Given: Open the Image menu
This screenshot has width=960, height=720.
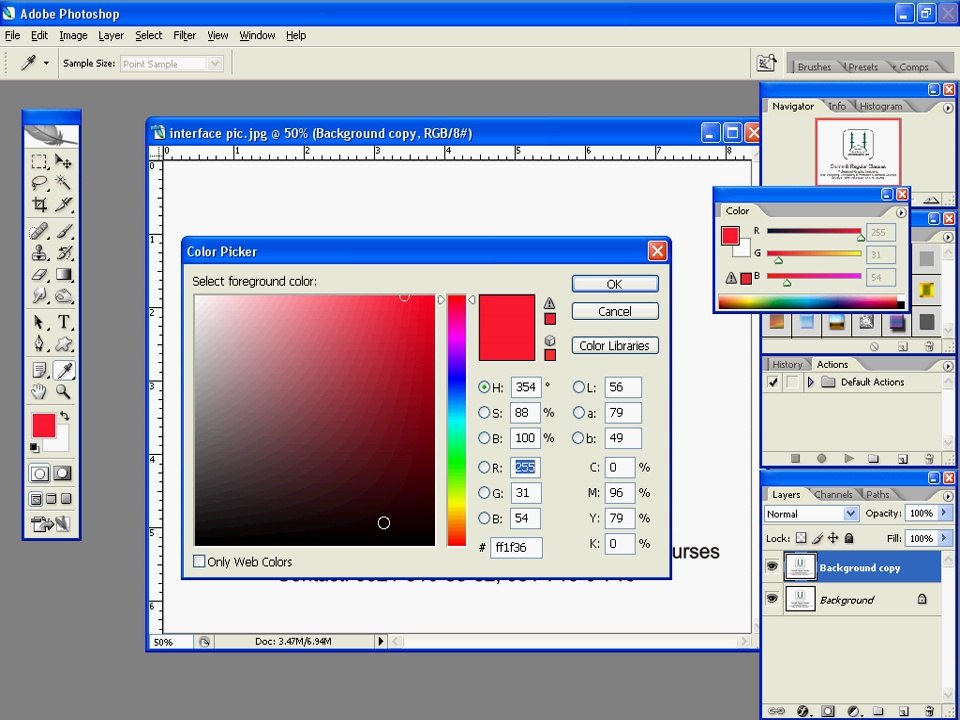Looking at the screenshot, I should [73, 36].
